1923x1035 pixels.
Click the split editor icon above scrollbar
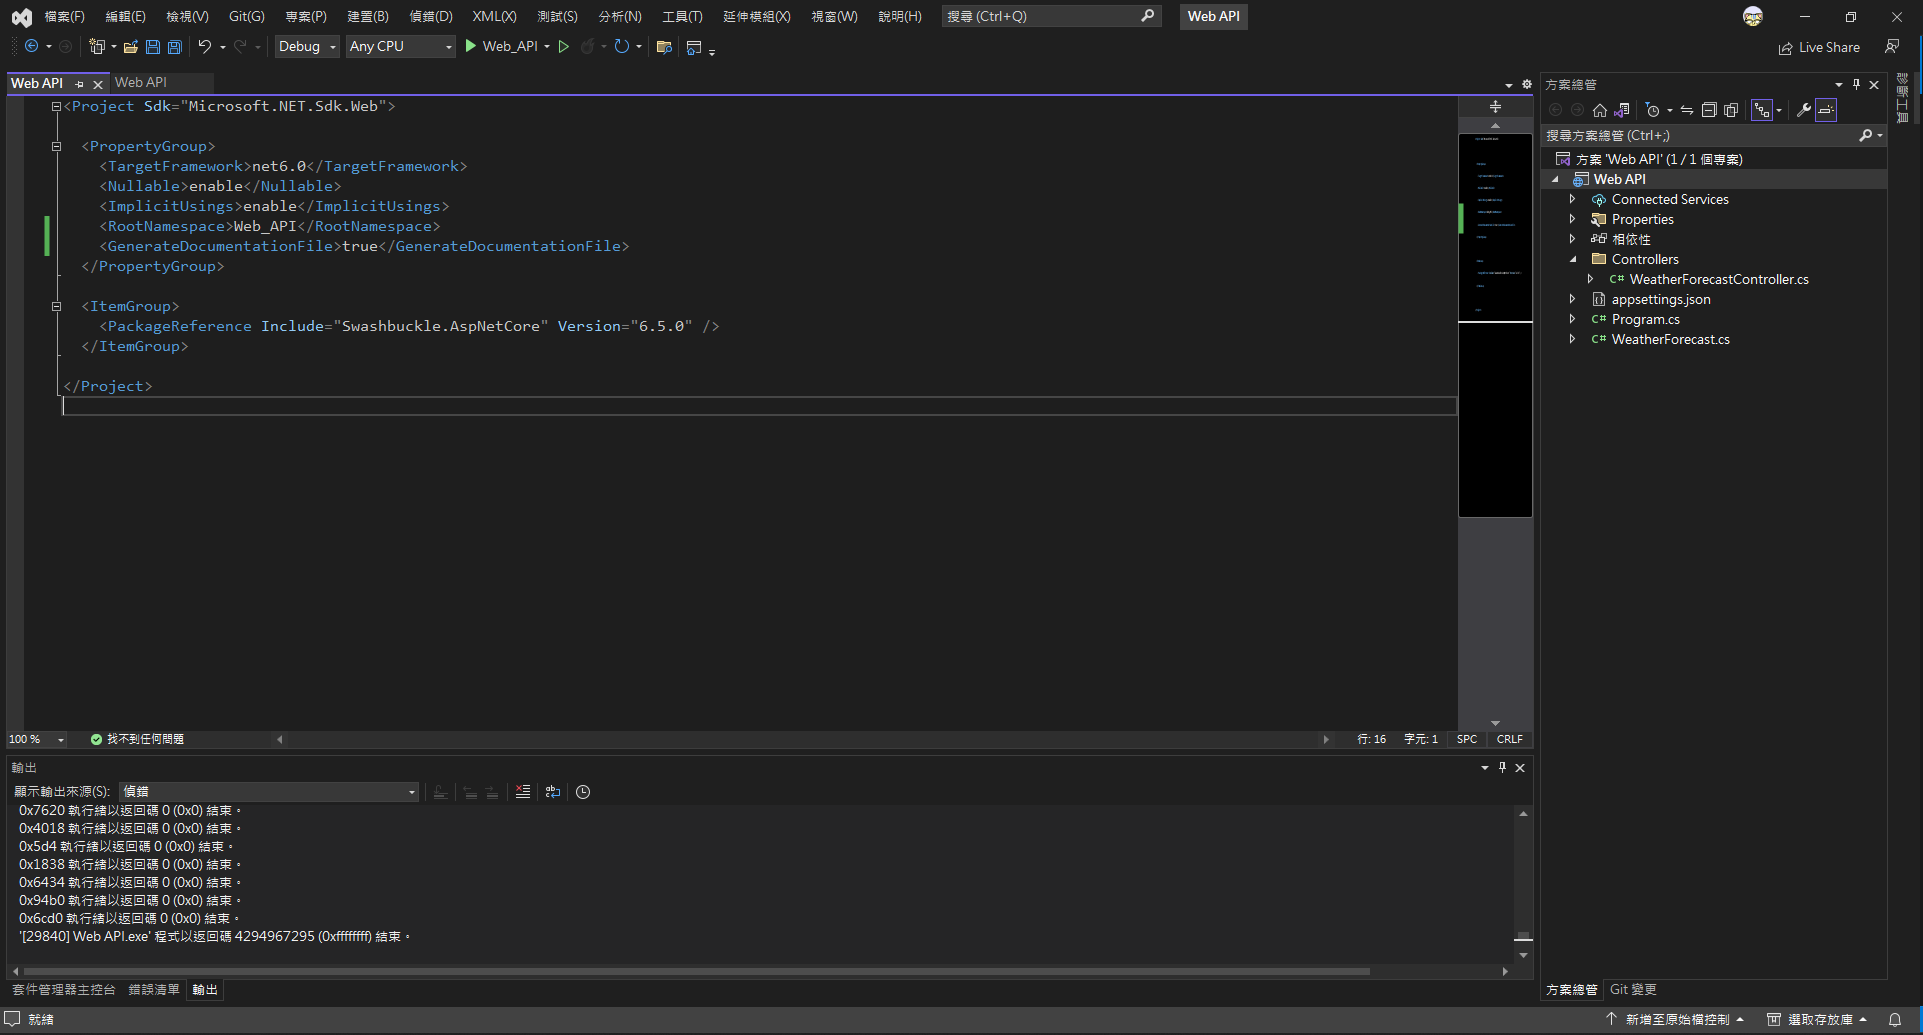pos(1495,106)
